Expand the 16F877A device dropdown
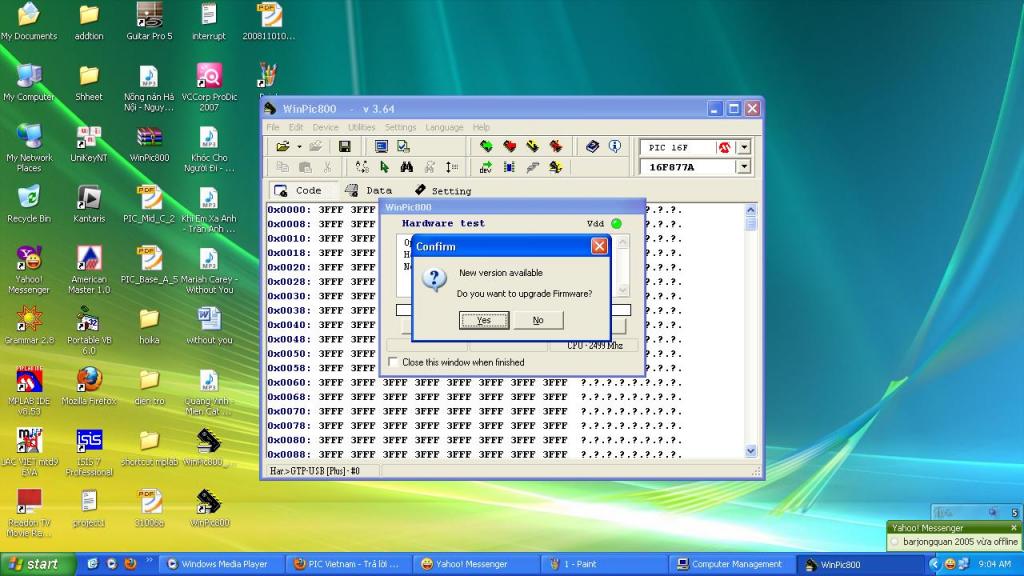This screenshot has width=1024, height=576. [744, 167]
